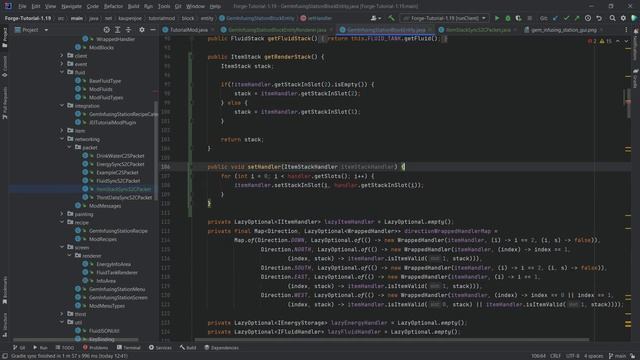
Task: Open the Terminal tool window
Action: (x=129, y=348)
